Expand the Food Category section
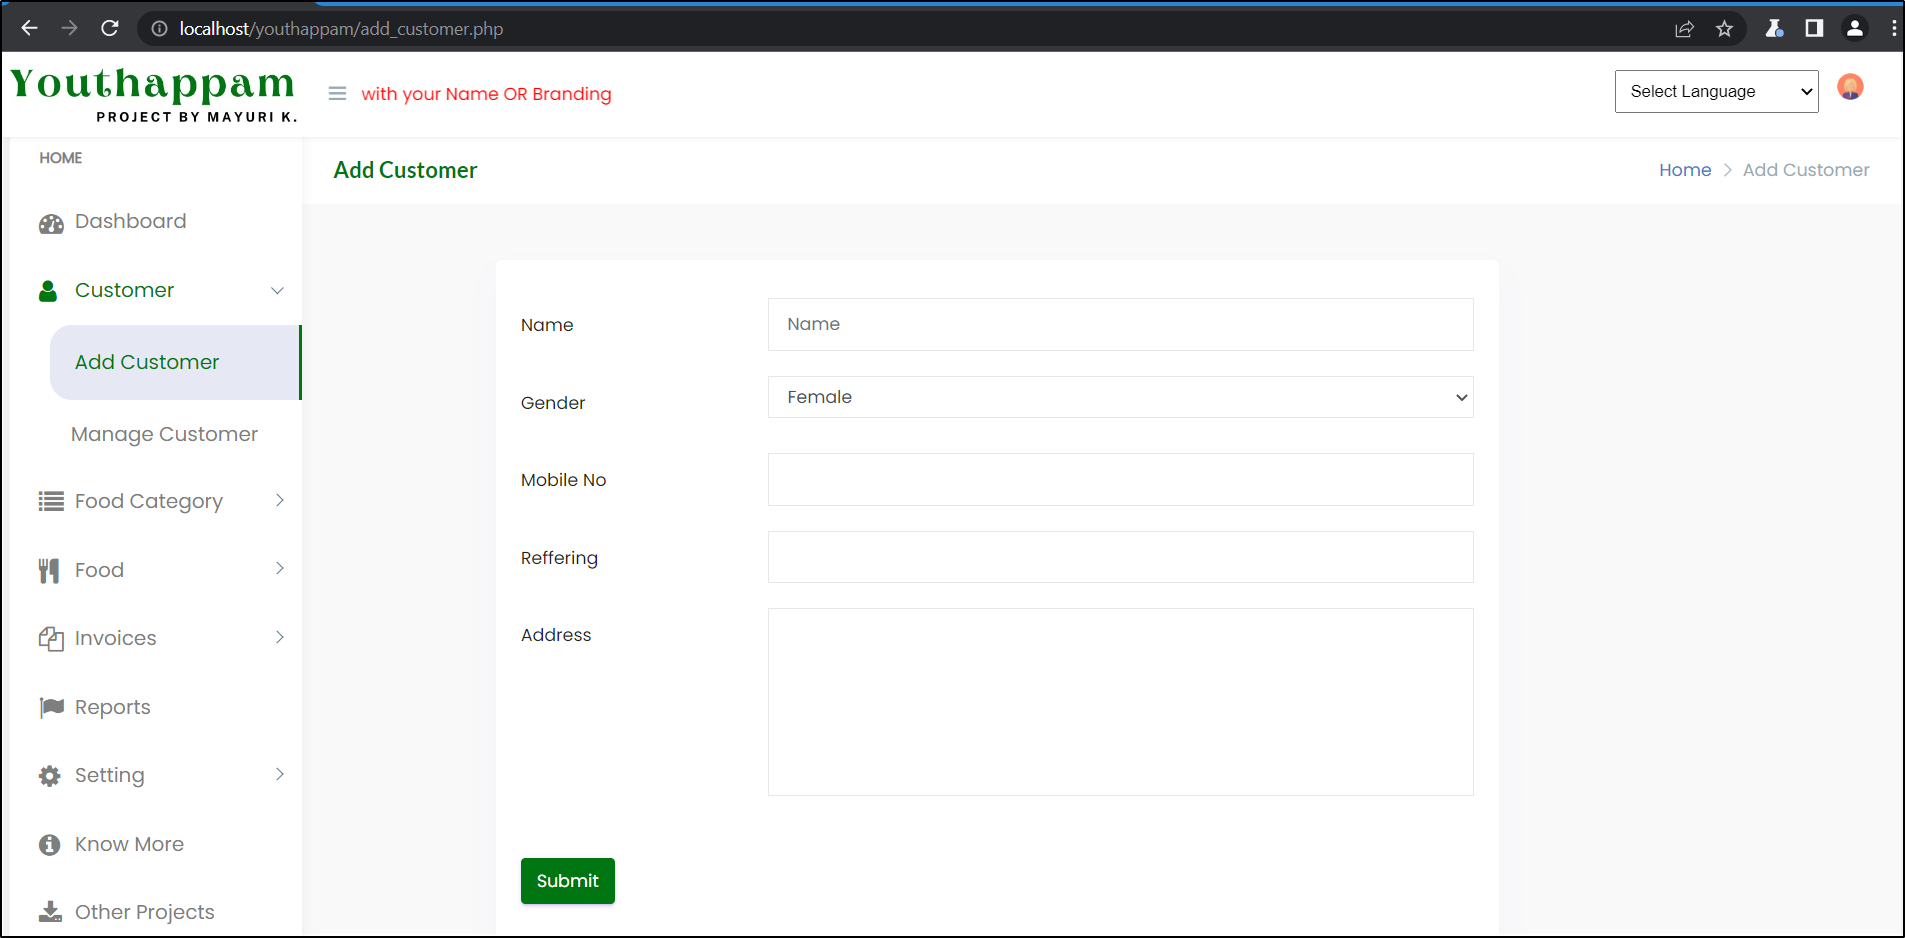 pyautogui.click(x=280, y=500)
